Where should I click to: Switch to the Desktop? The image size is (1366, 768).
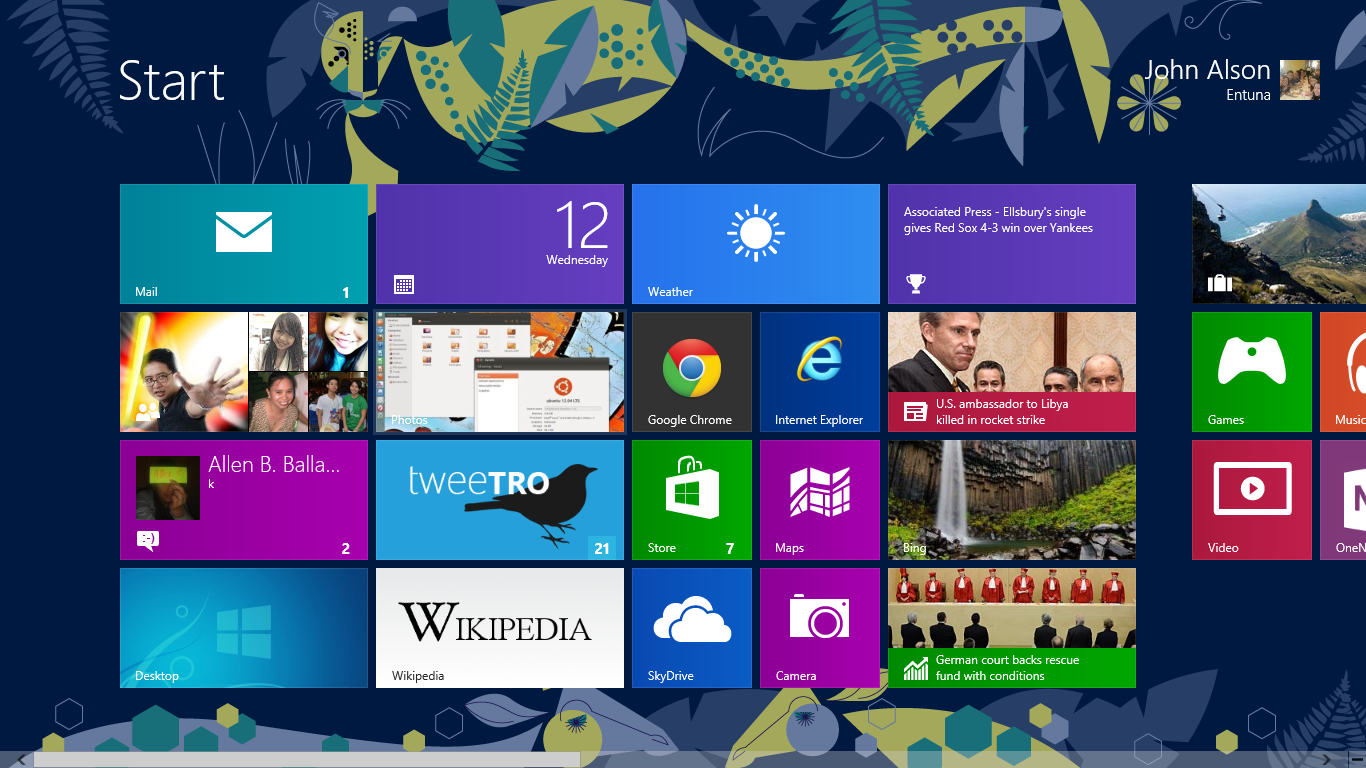point(243,627)
